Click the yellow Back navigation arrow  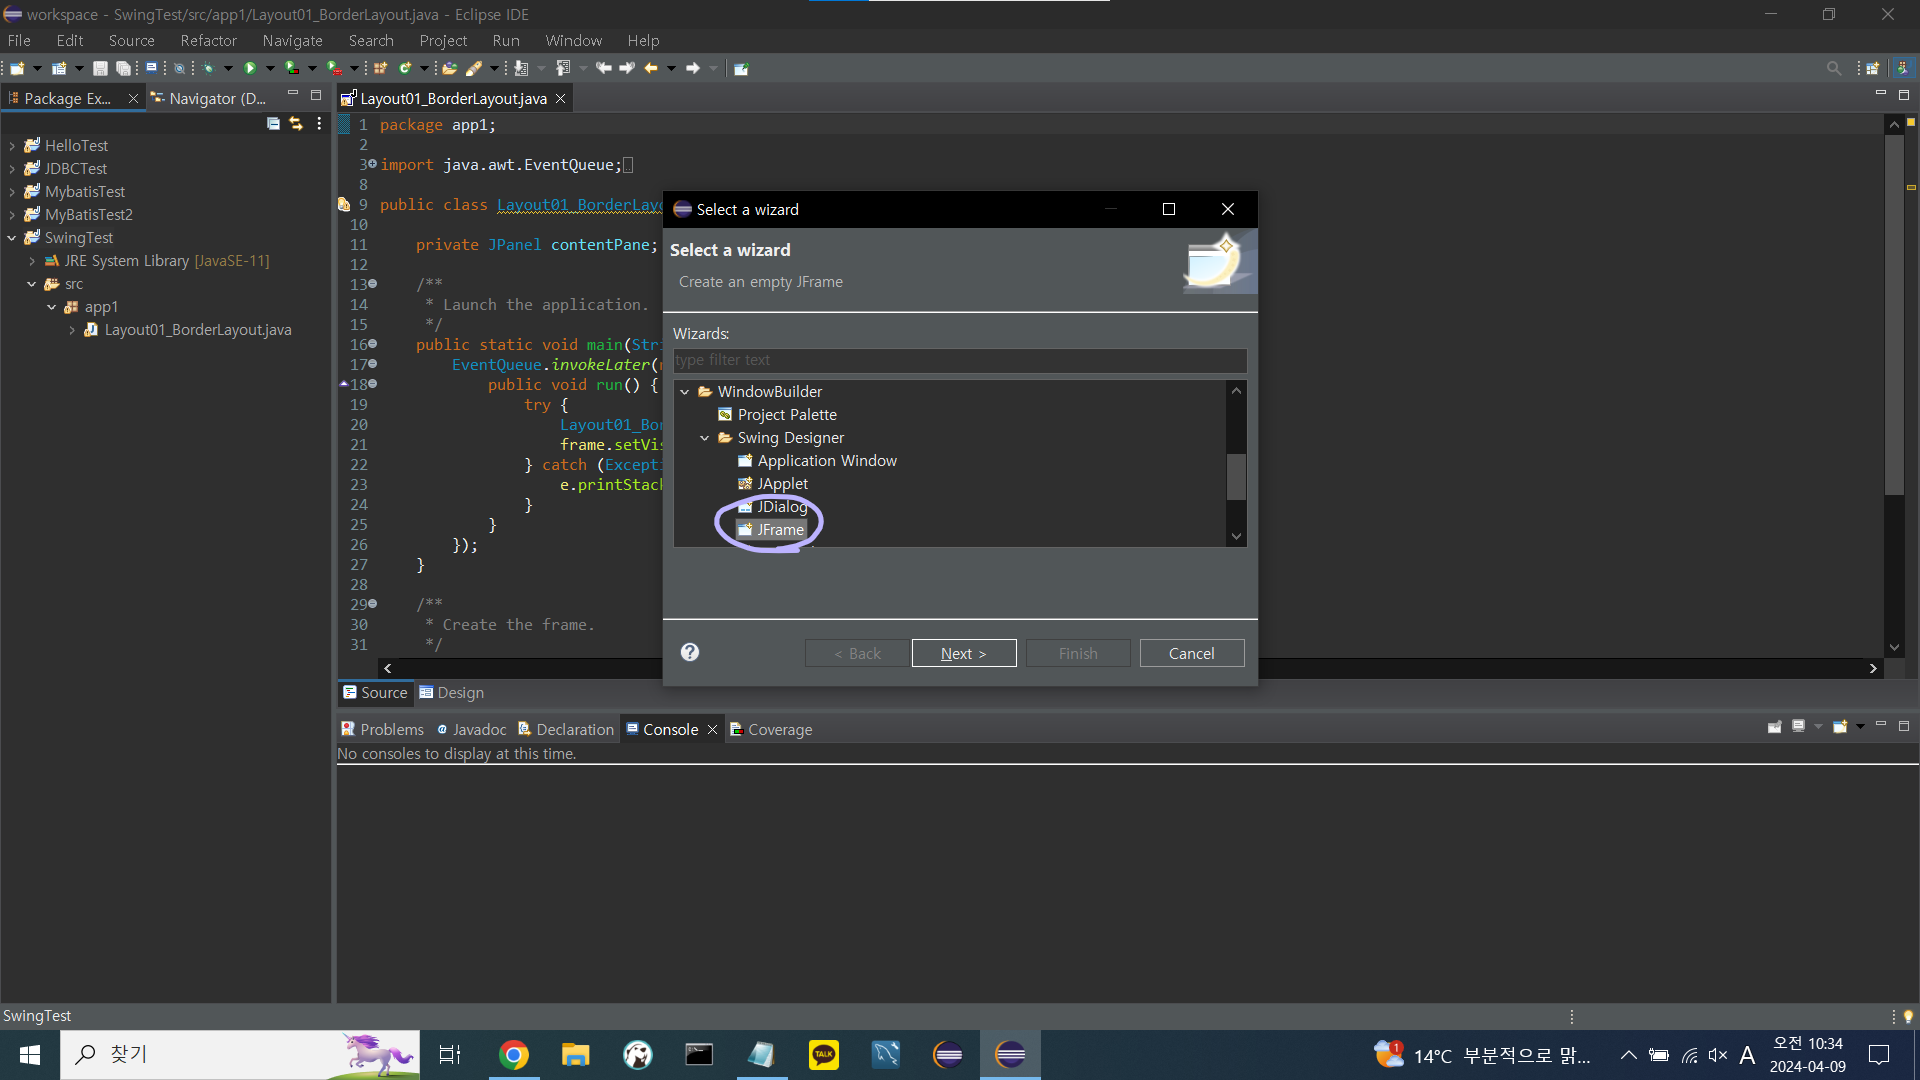[x=651, y=69]
